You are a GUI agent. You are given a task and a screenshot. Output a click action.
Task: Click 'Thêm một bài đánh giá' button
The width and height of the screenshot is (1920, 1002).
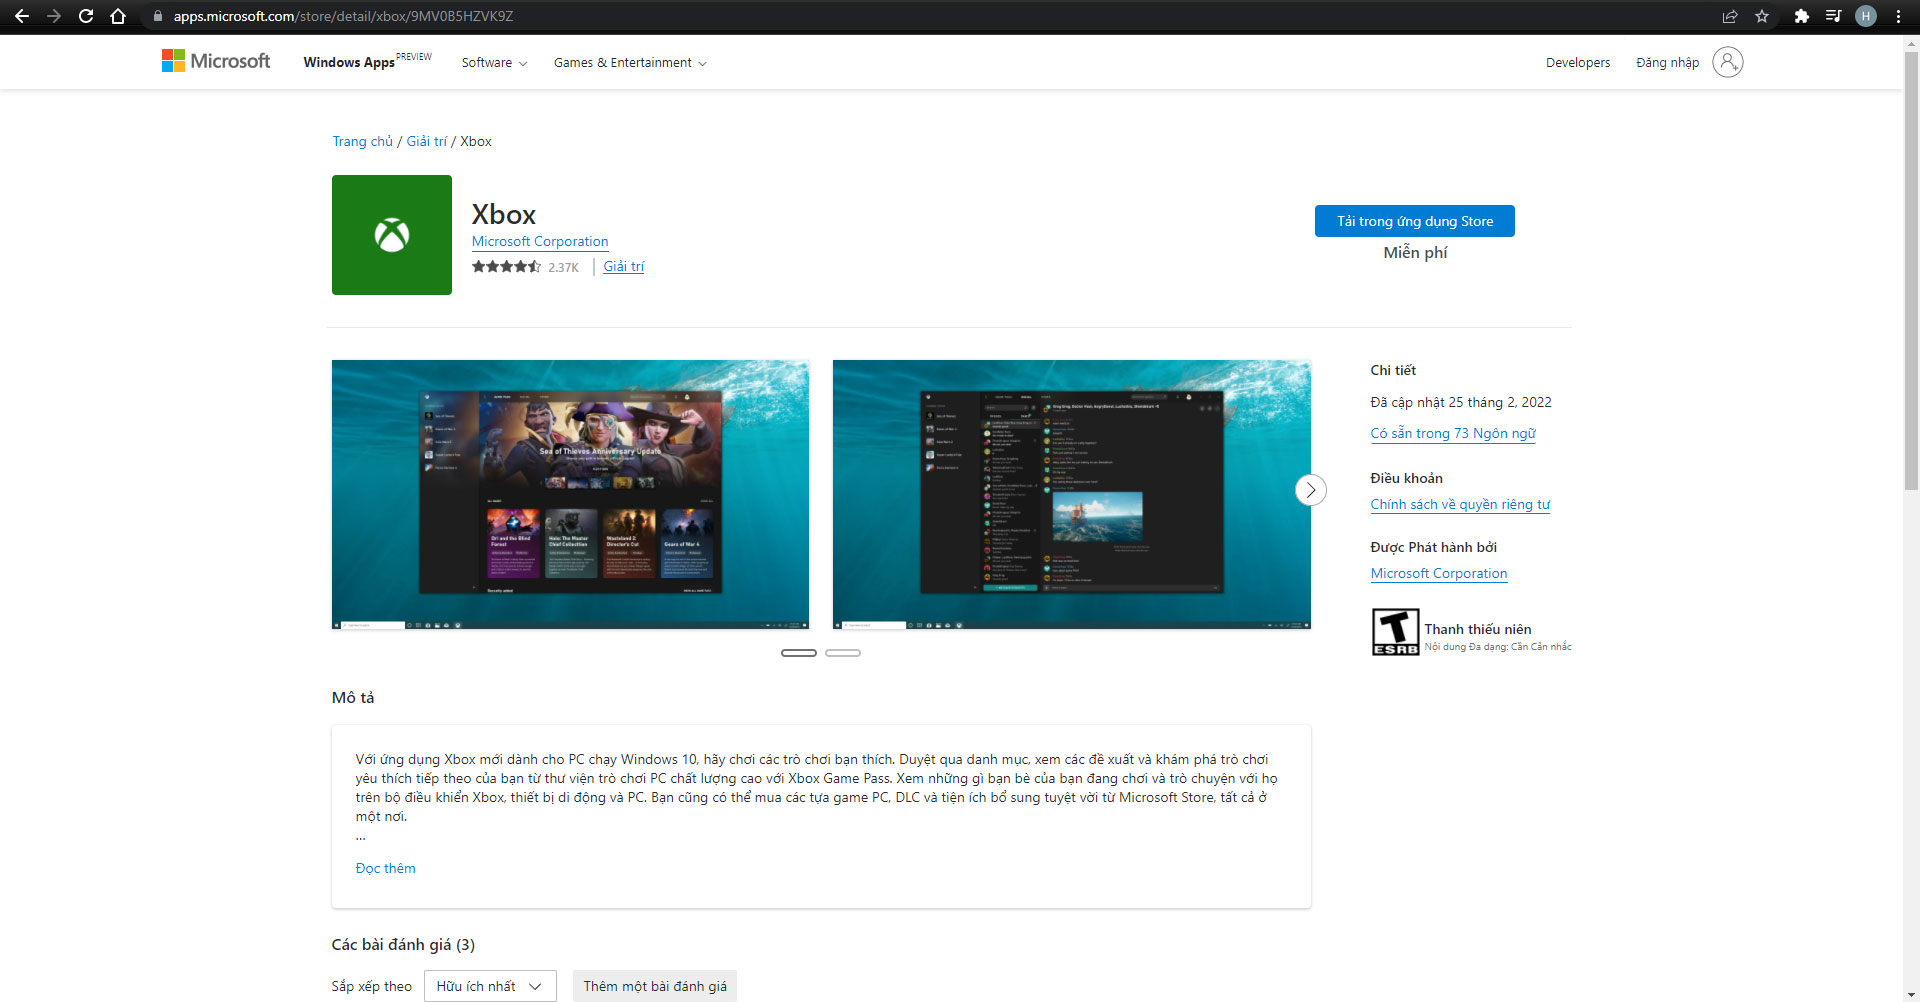pos(655,986)
